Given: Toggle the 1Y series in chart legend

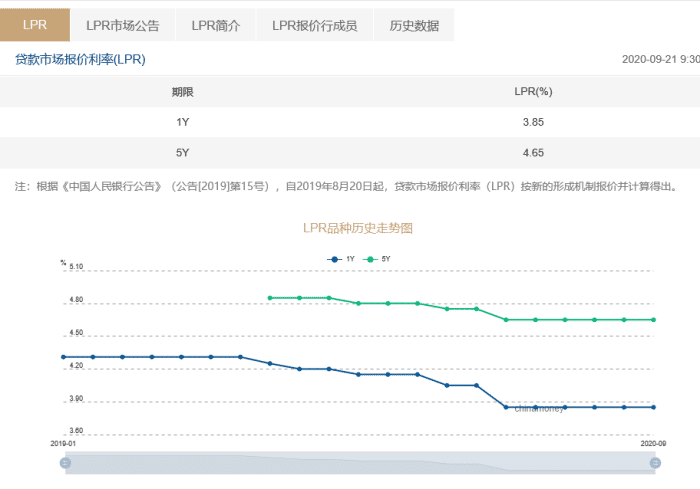Looking at the screenshot, I should tap(343, 259).
